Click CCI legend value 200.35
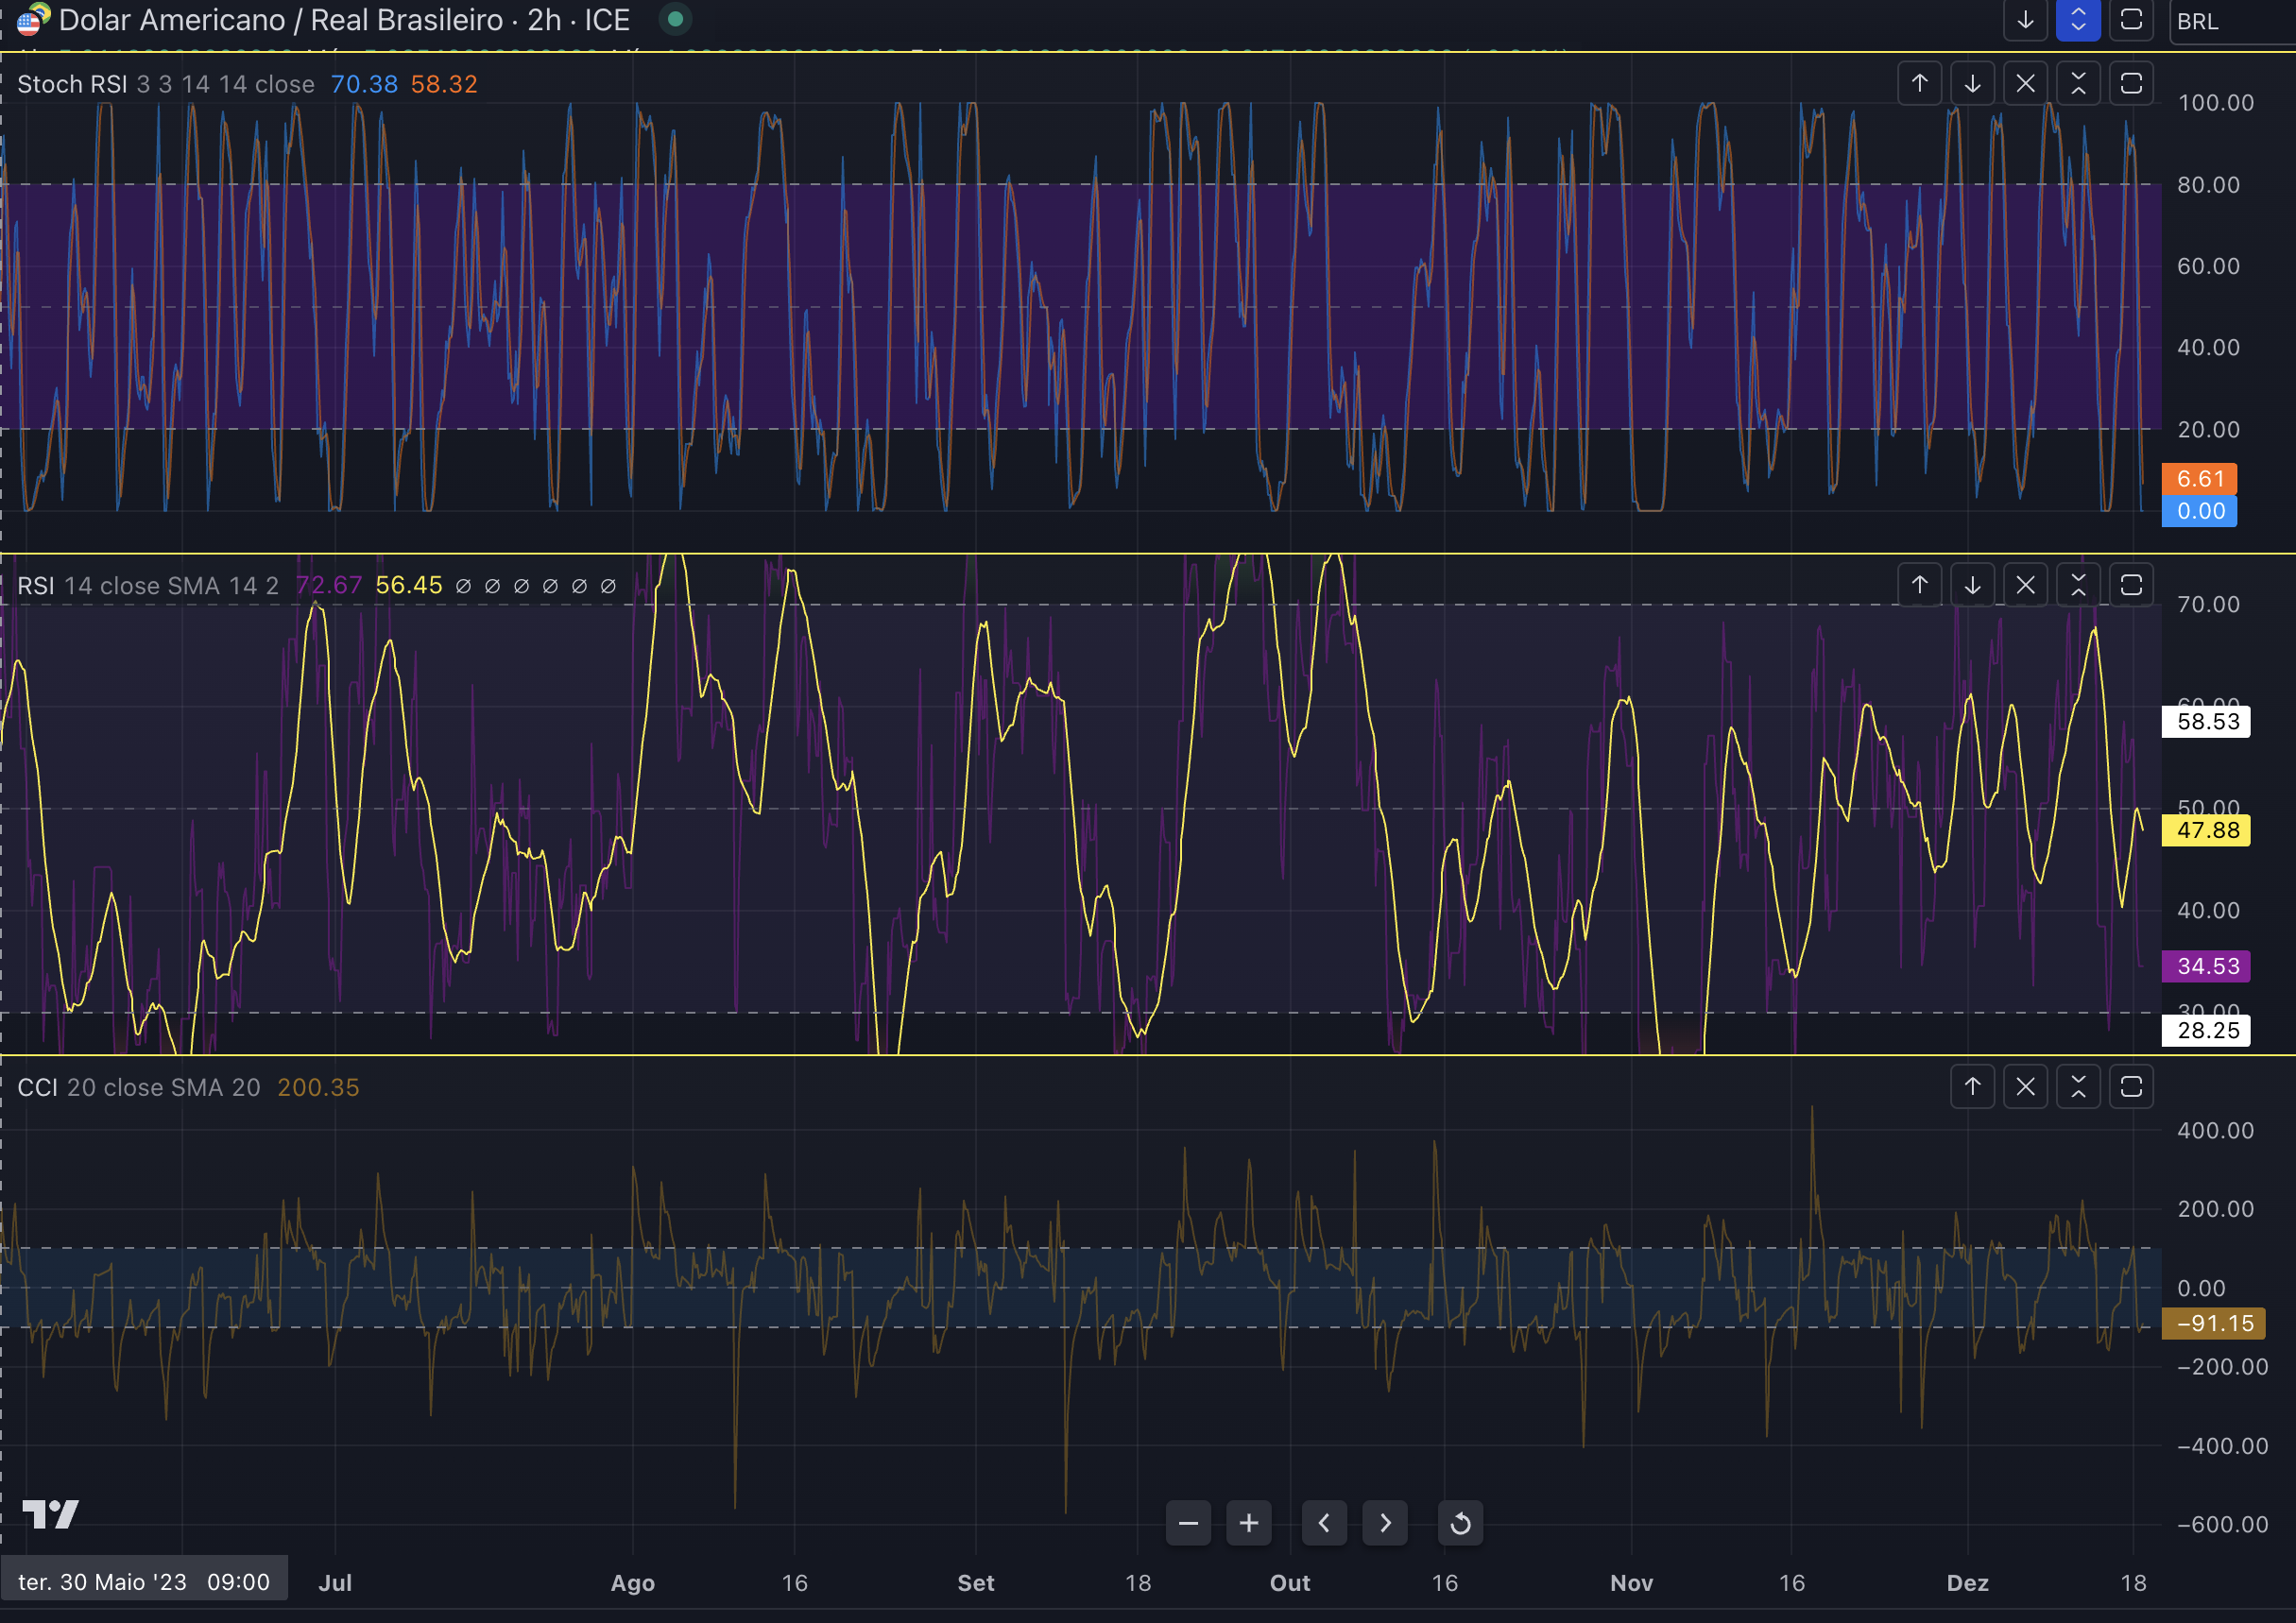2296x1623 pixels. click(x=318, y=1088)
